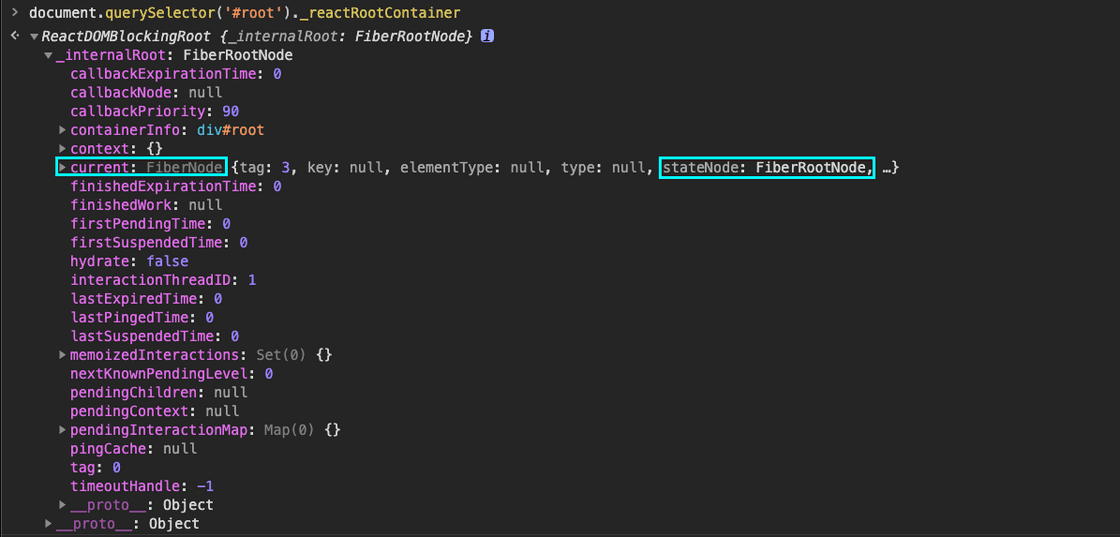Expand the current FiberNode property
The image size is (1120, 537).
coord(64,168)
